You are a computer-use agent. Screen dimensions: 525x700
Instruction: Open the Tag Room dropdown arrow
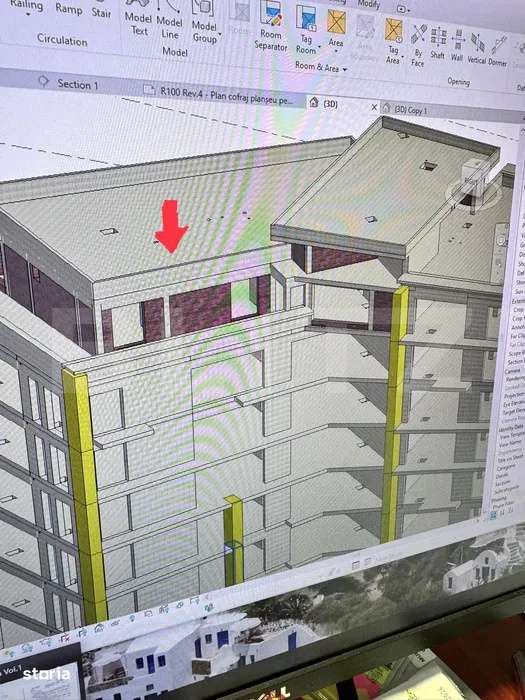click(x=319, y=47)
